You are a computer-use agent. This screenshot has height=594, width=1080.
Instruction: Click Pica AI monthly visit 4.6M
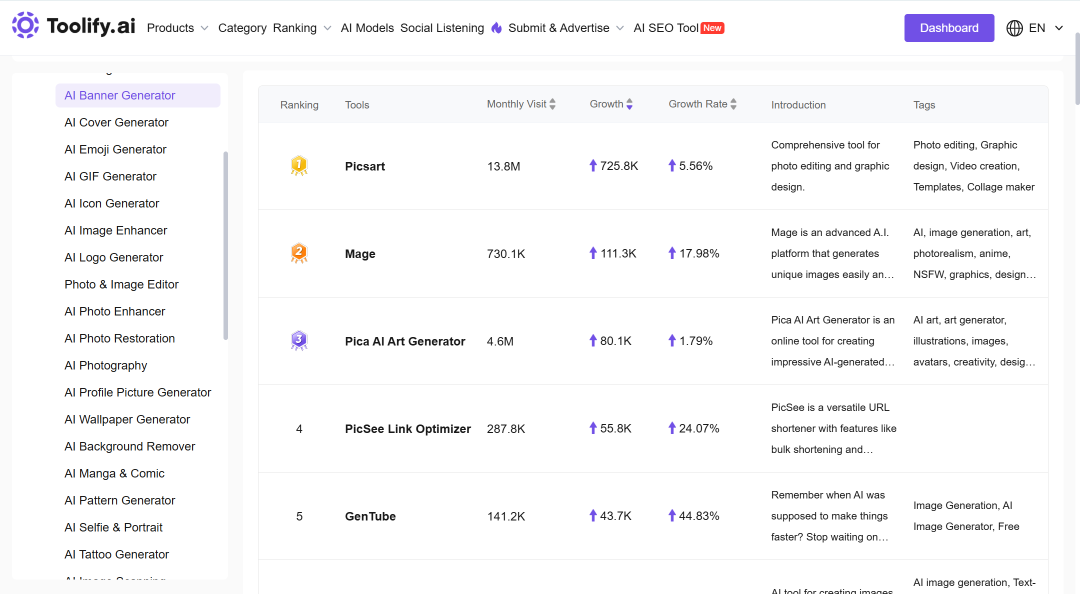pyautogui.click(x=500, y=341)
